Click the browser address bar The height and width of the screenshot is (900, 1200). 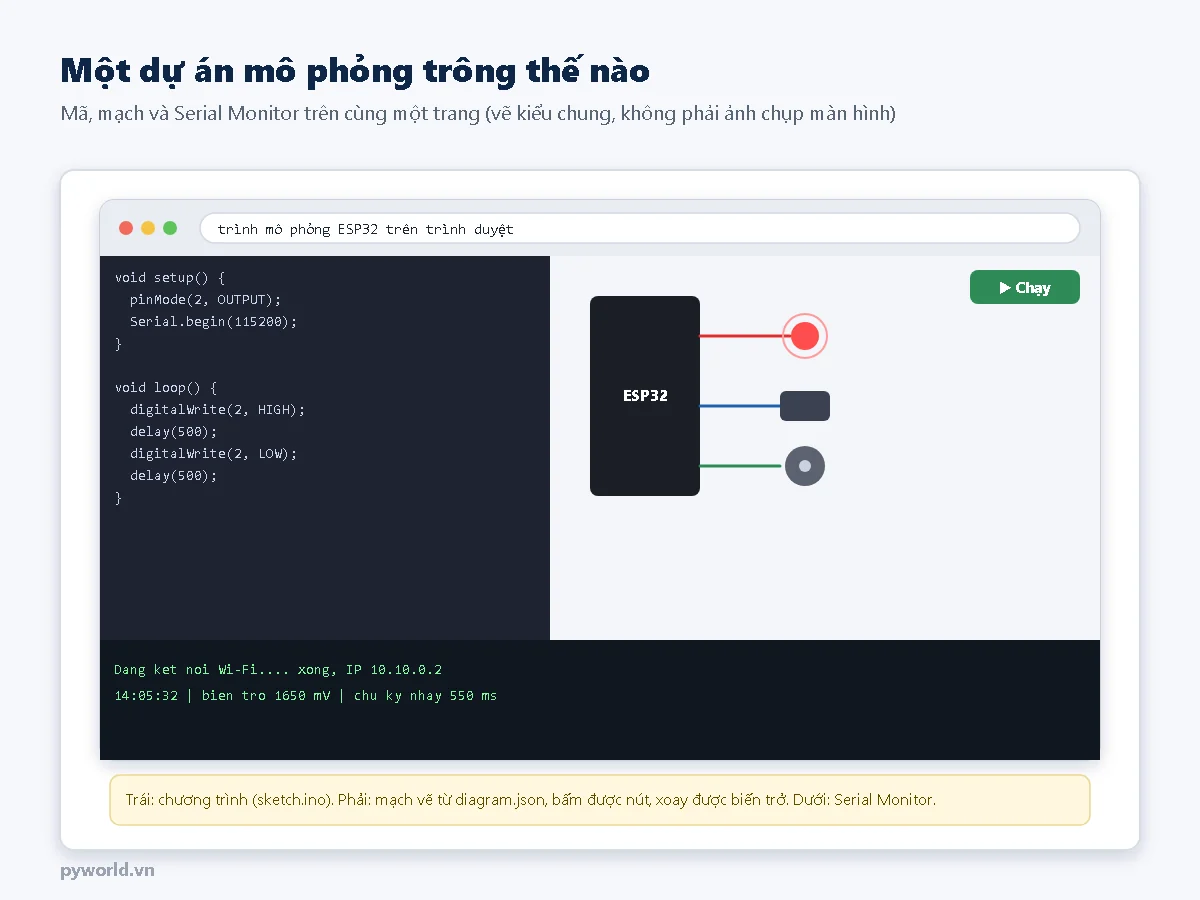640,228
